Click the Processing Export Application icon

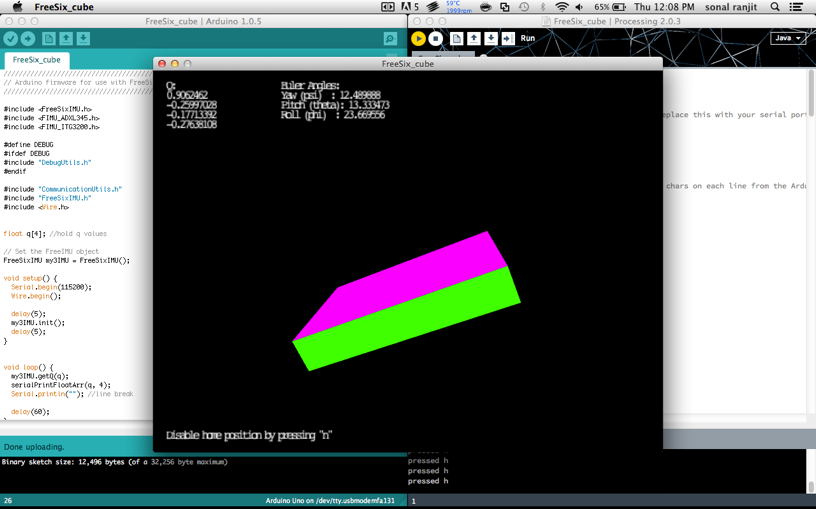508,39
